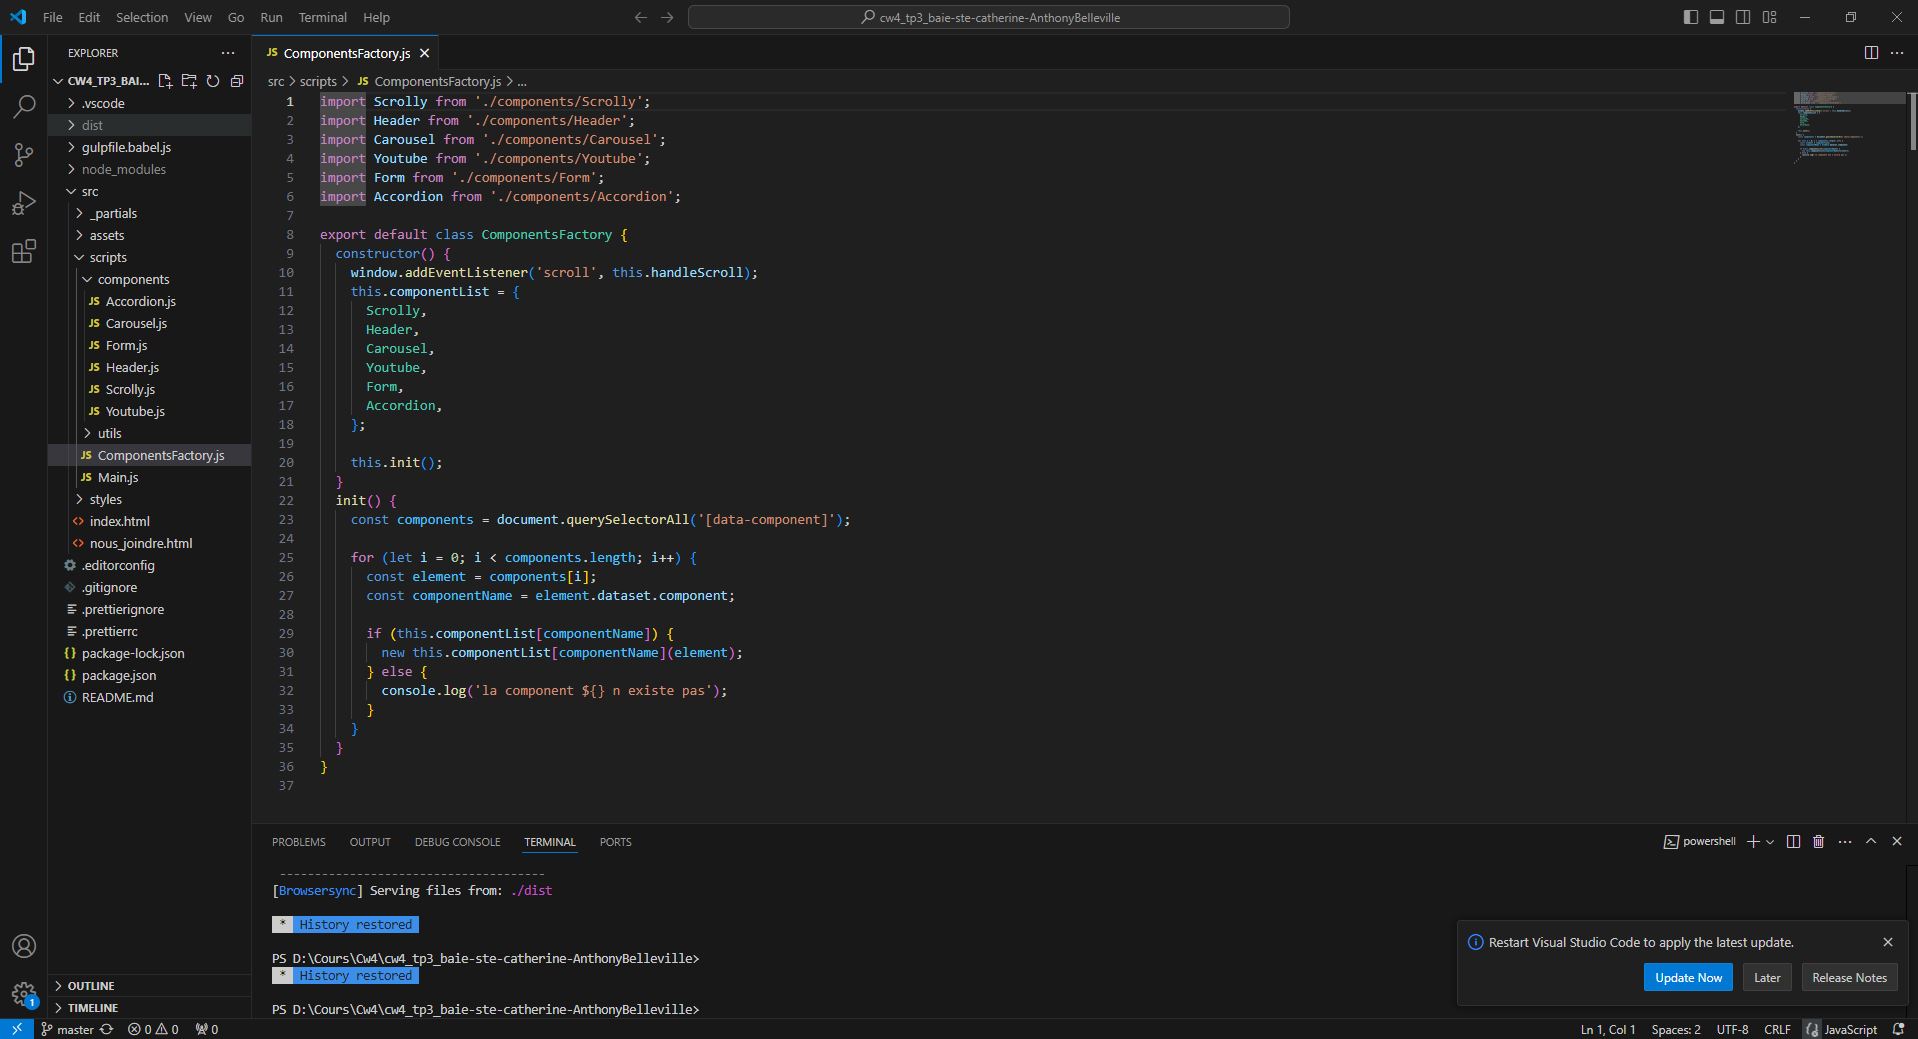Expand the OUTLINE section
This screenshot has height=1039, width=1918.
coord(149,986)
